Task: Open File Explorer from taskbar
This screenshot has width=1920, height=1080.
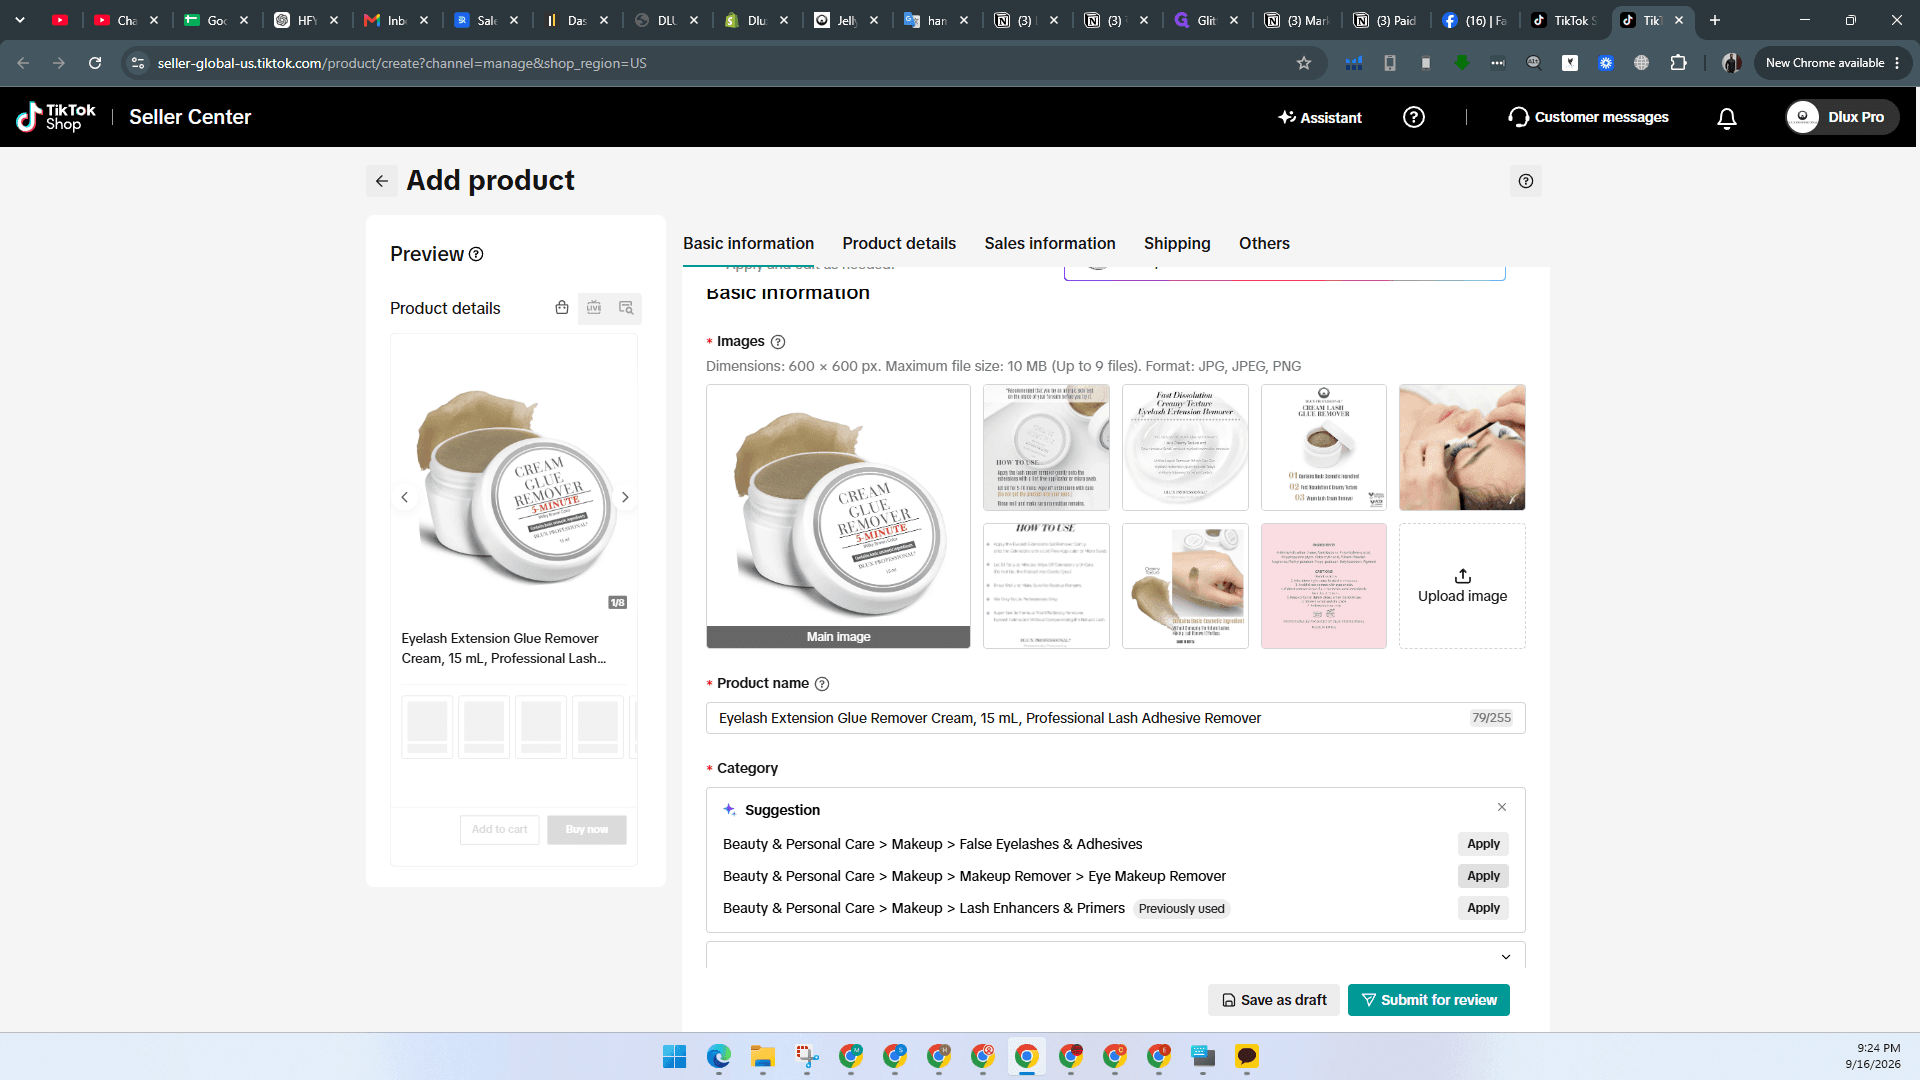Action: click(763, 1056)
